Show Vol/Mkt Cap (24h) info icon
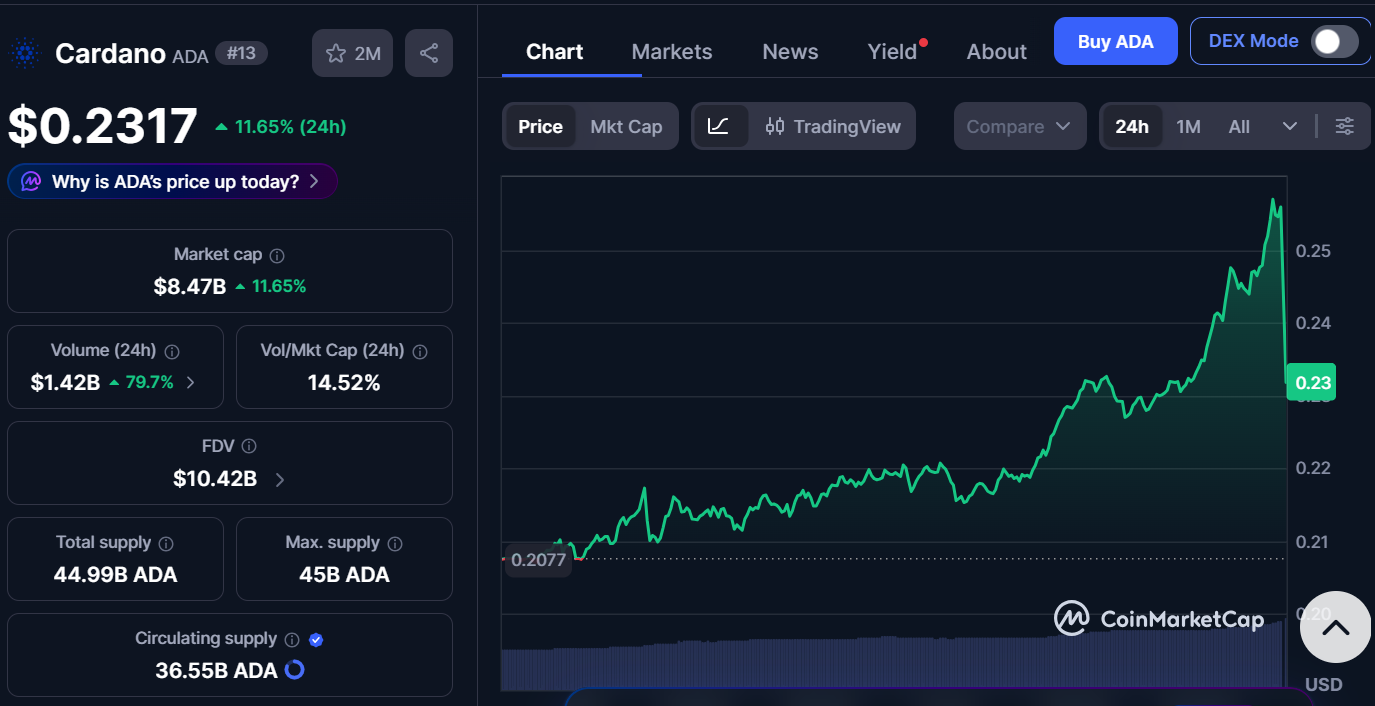Image resolution: width=1375 pixels, height=706 pixels. pyautogui.click(x=420, y=352)
